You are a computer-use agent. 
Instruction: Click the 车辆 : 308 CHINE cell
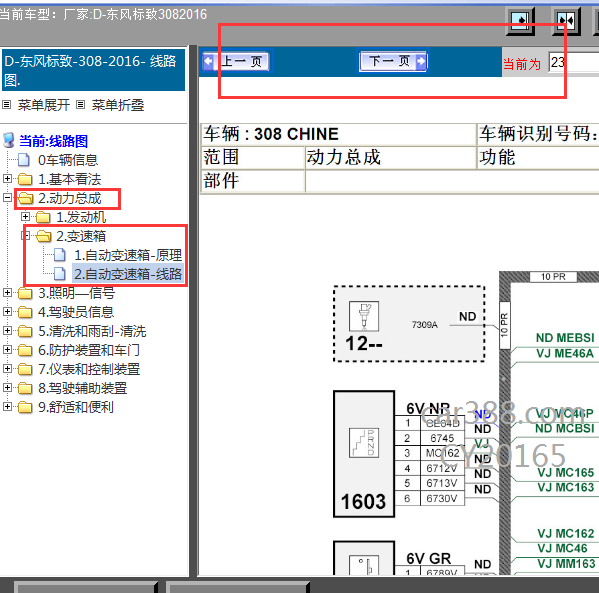(x=338, y=134)
